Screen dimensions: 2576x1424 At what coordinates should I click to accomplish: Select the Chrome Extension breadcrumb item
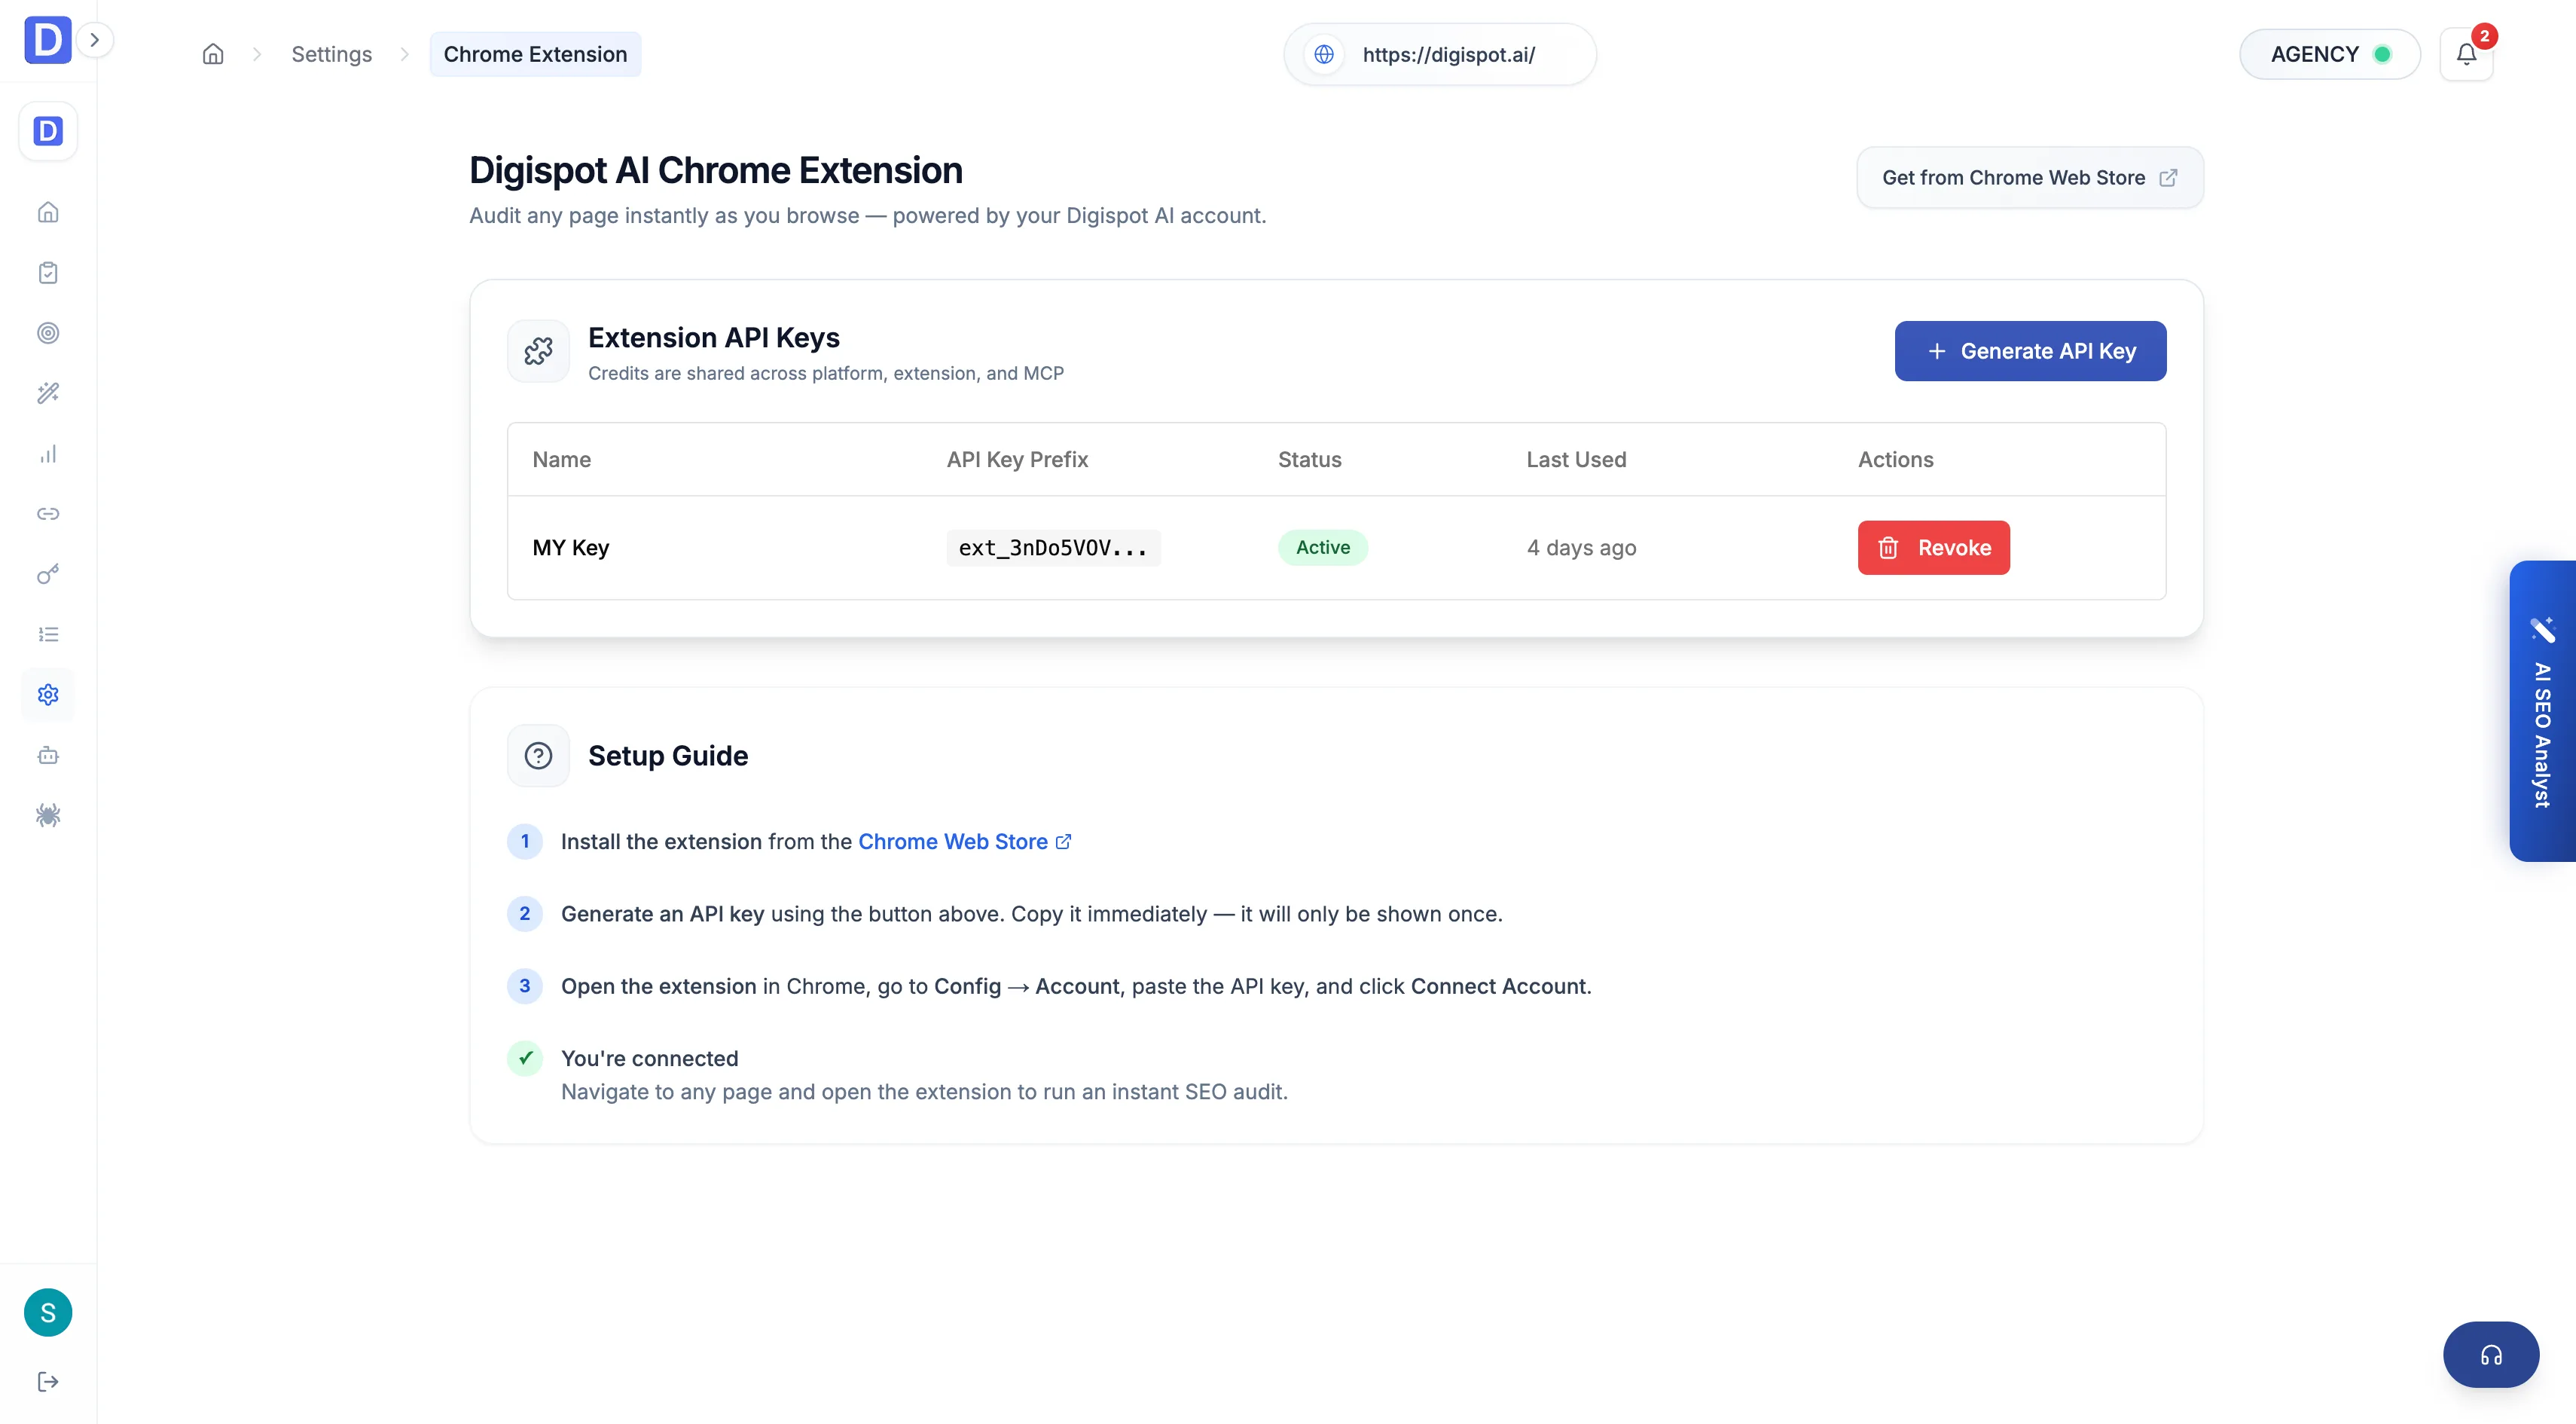(536, 54)
